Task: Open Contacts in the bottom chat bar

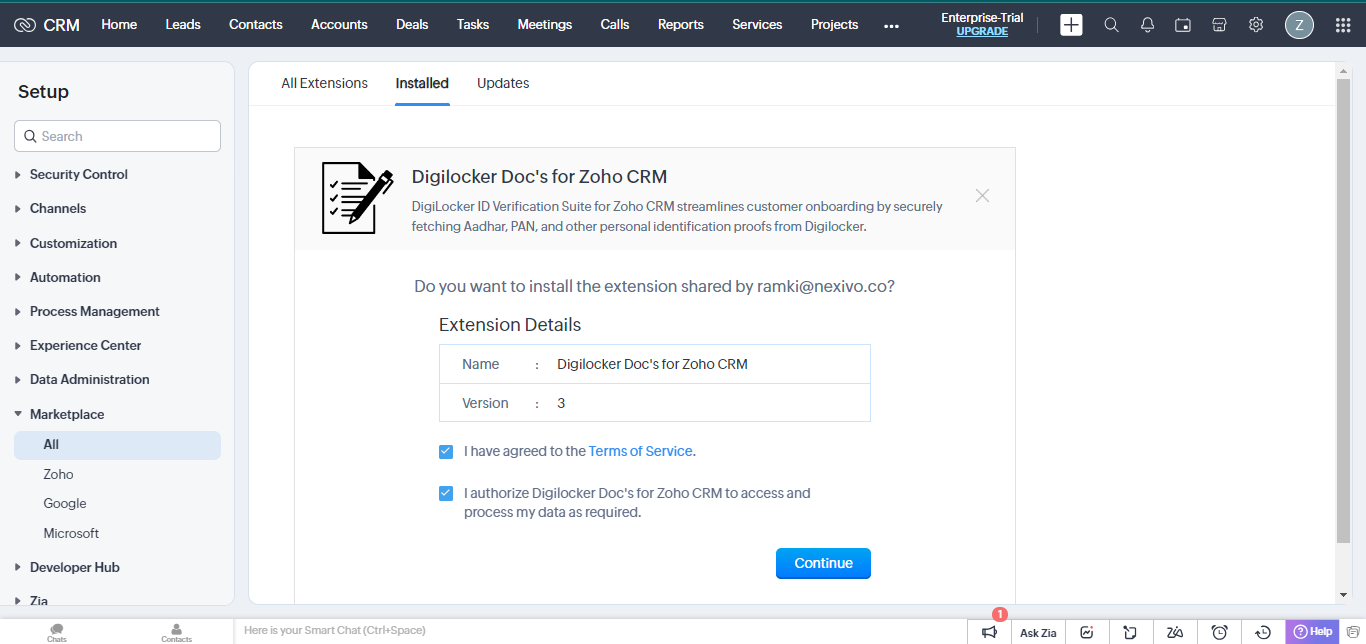Action: pos(176,632)
